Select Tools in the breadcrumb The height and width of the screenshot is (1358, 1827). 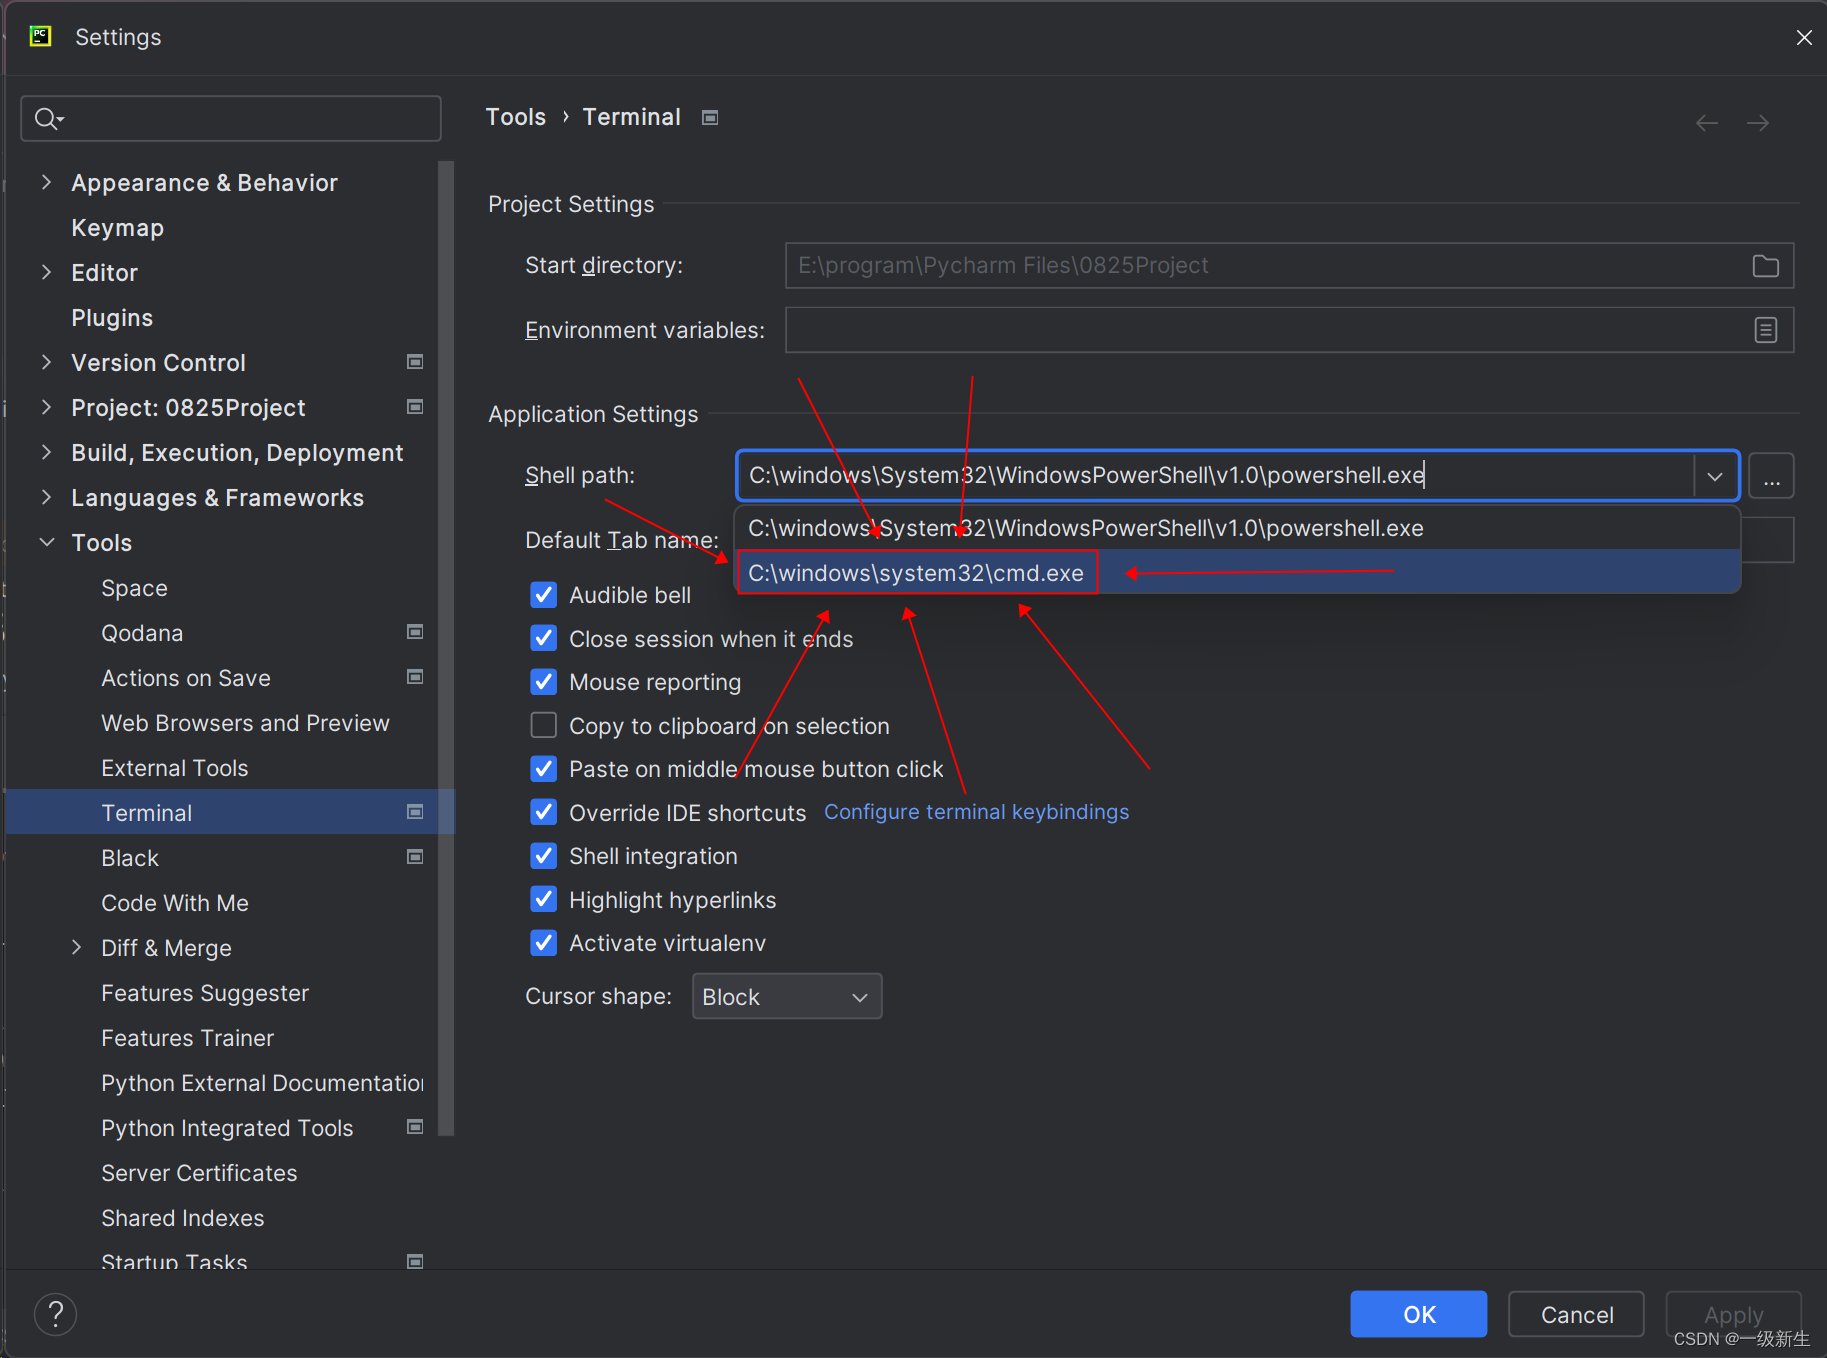[515, 116]
